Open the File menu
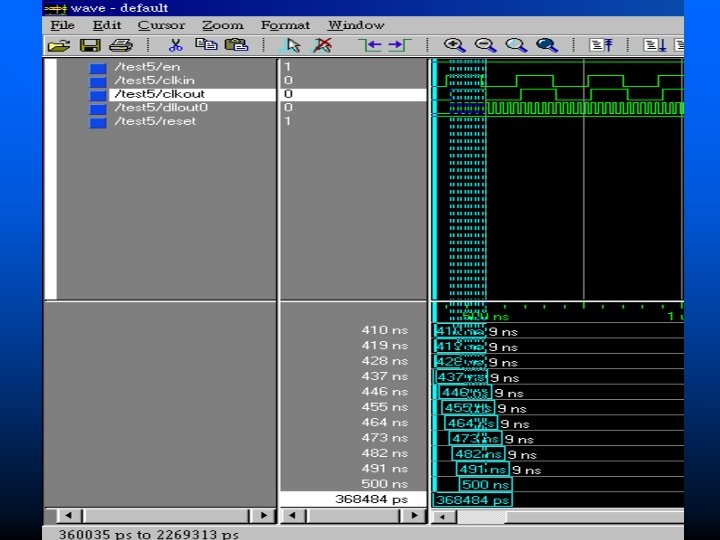This screenshot has width=720, height=540. point(62,25)
